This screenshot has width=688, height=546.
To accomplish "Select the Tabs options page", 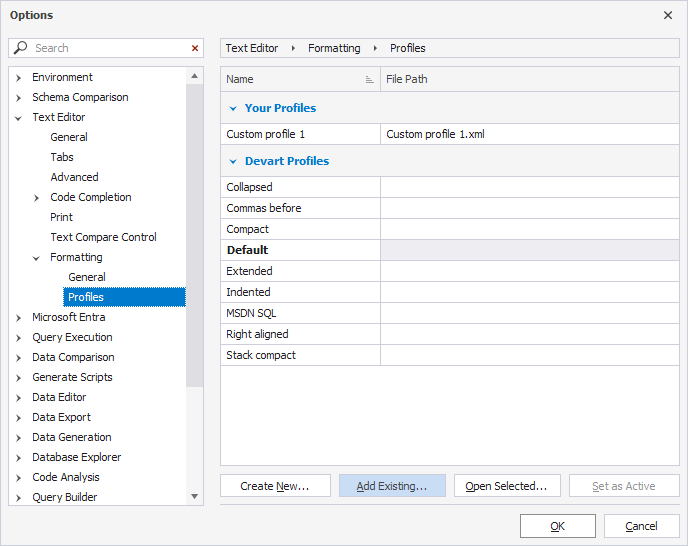I will (x=62, y=157).
